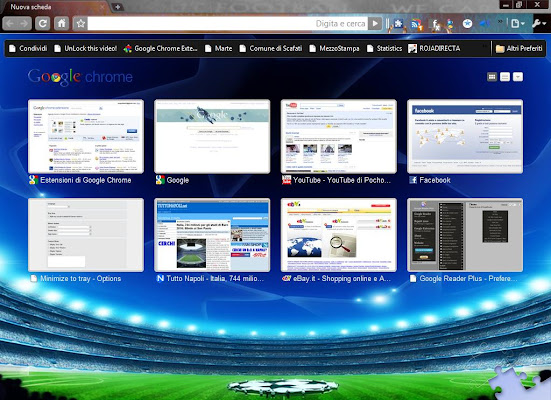Open the wrench settings menu

pyautogui.click(x=539, y=24)
